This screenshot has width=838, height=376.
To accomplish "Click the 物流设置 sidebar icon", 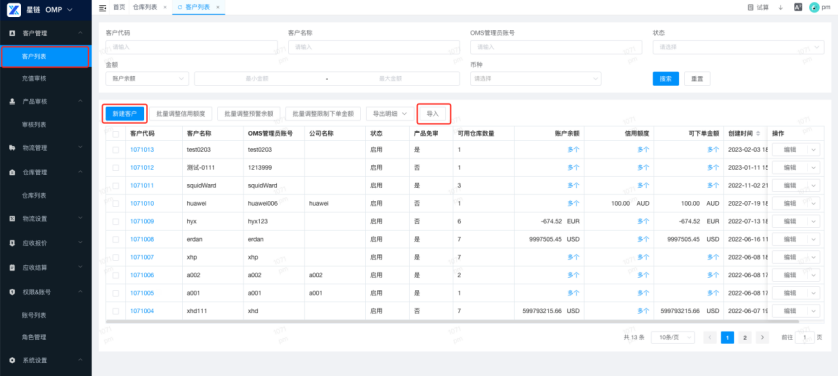I will [12, 218].
